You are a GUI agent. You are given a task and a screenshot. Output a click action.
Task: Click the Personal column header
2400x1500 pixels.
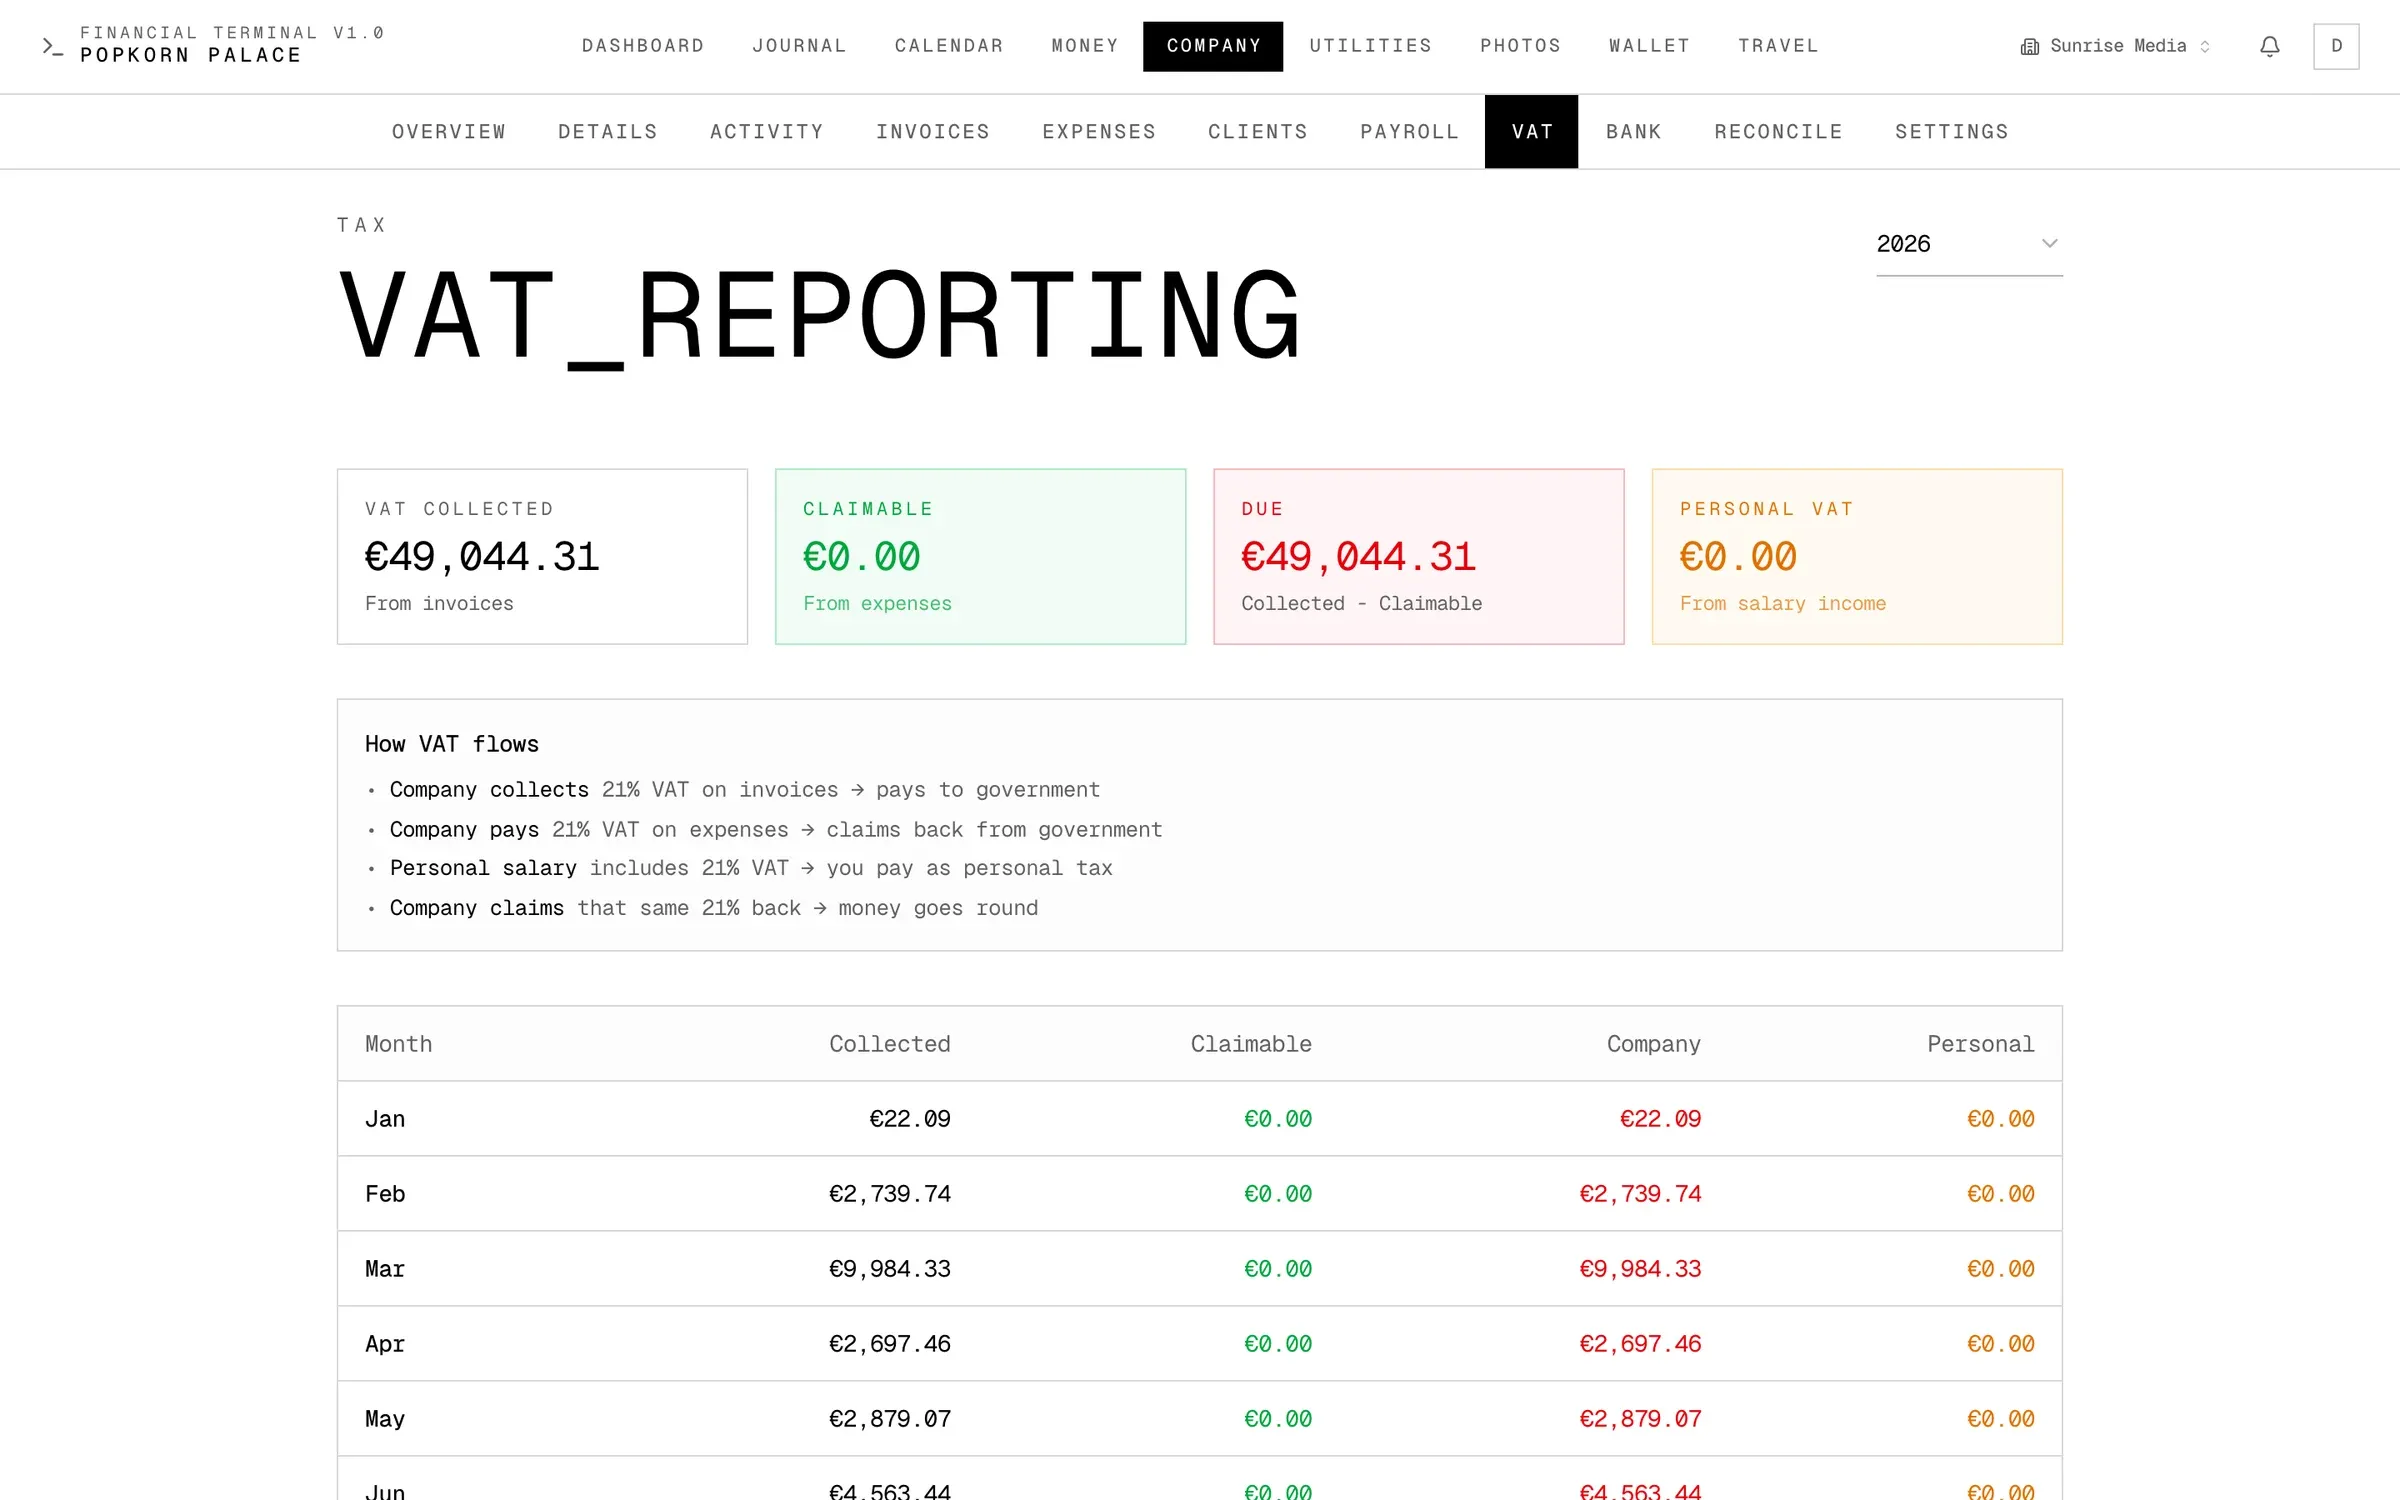1980,1044
